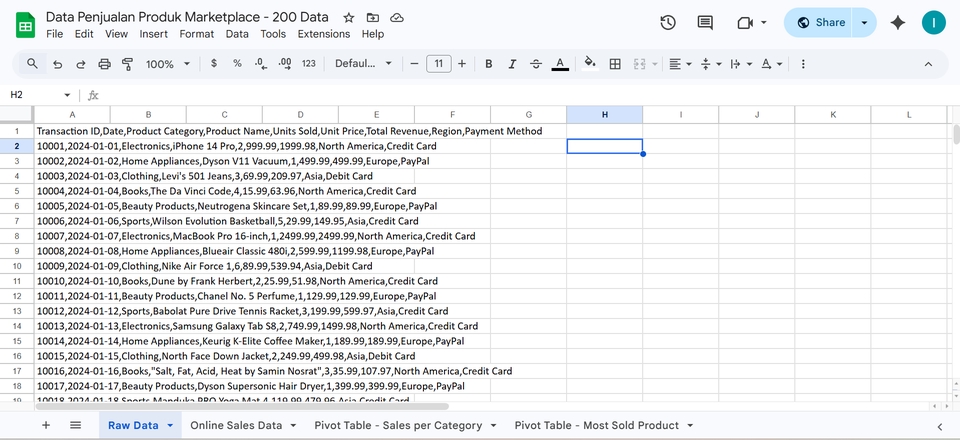Redo the last action
The height and width of the screenshot is (440, 960).
[81, 64]
